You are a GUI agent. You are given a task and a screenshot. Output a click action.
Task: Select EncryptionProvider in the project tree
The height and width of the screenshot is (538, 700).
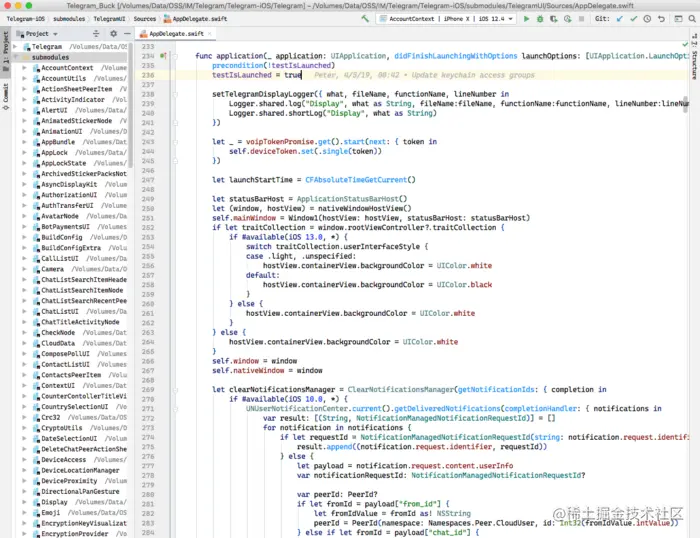click(x=75, y=534)
